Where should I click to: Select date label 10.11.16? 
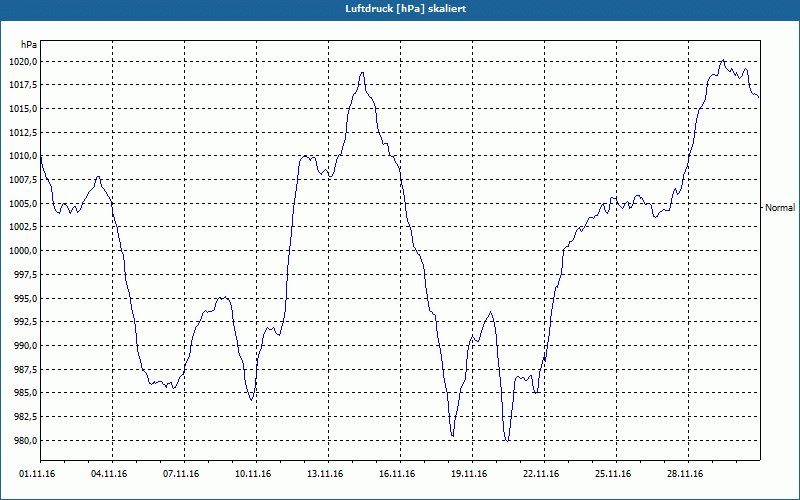pyautogui.click(x=253, y=474)
